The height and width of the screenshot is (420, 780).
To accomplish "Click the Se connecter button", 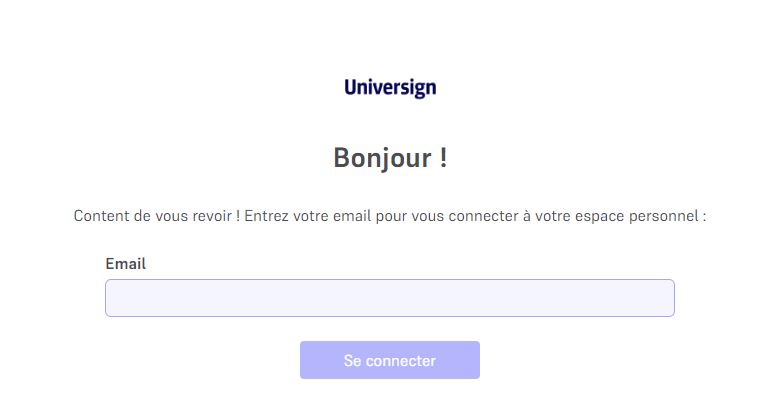I will [390, 360].
